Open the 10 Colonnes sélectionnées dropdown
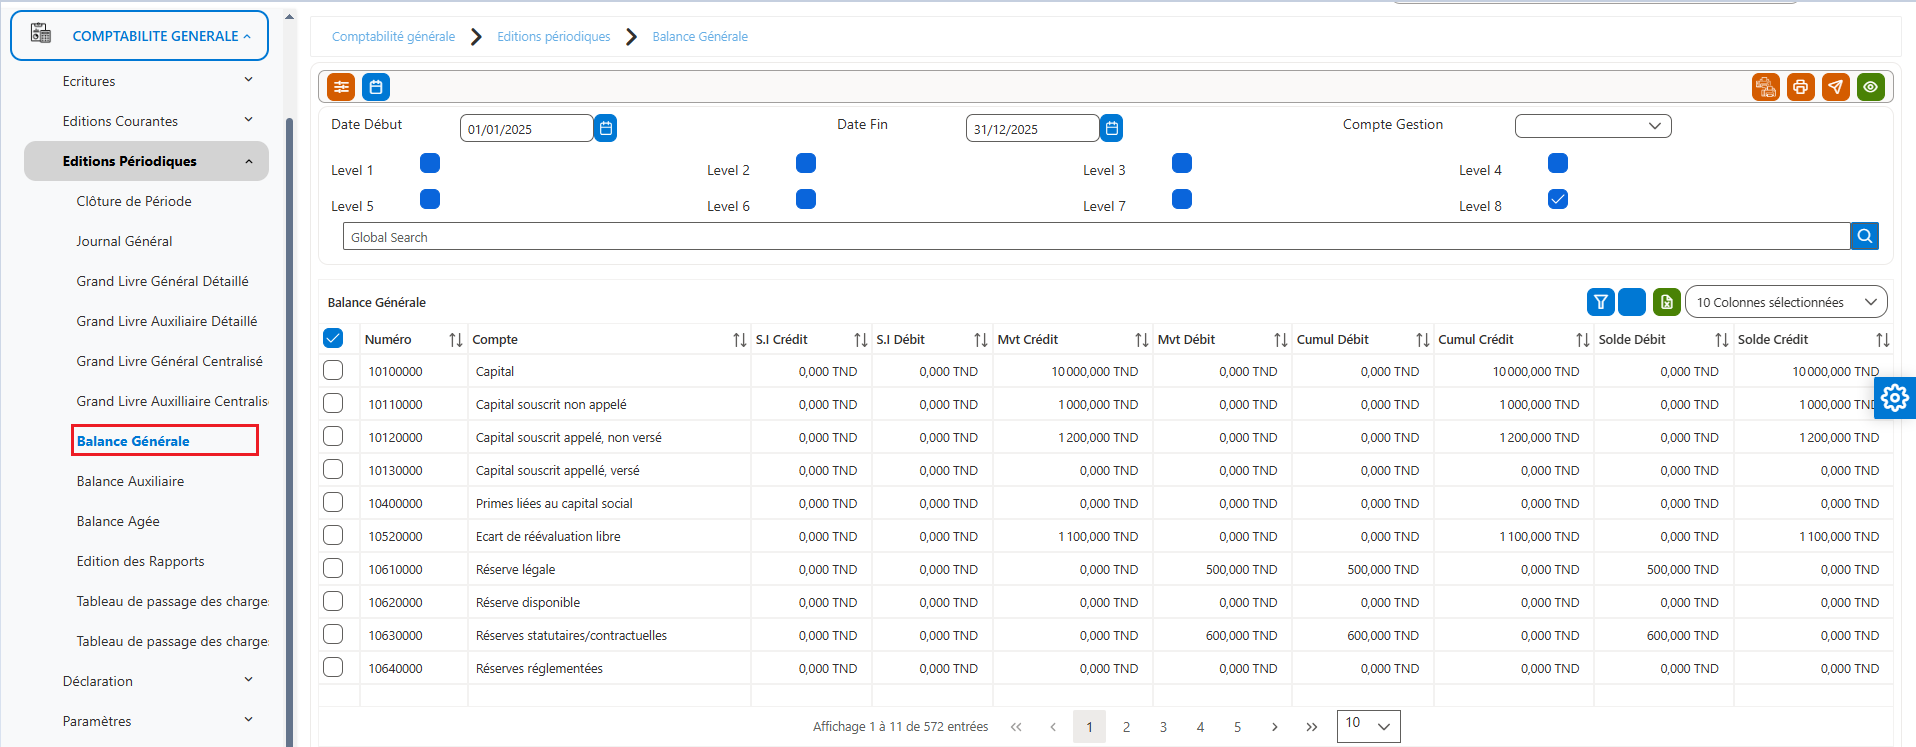 1785,302
